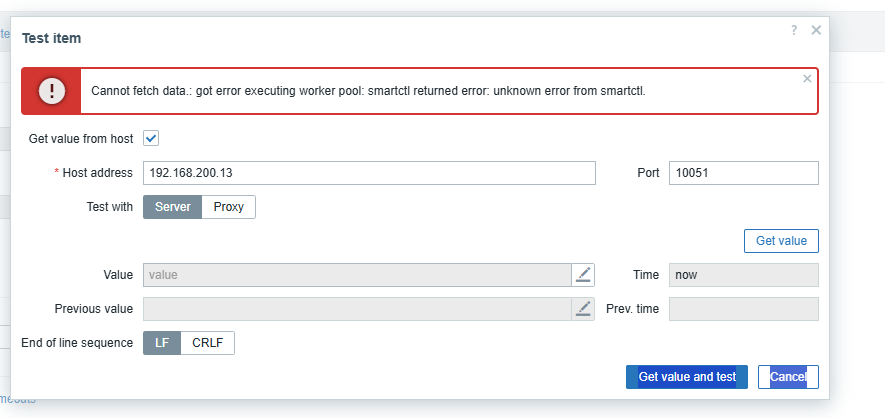Switch Test with to Proxy

point(229,207)
